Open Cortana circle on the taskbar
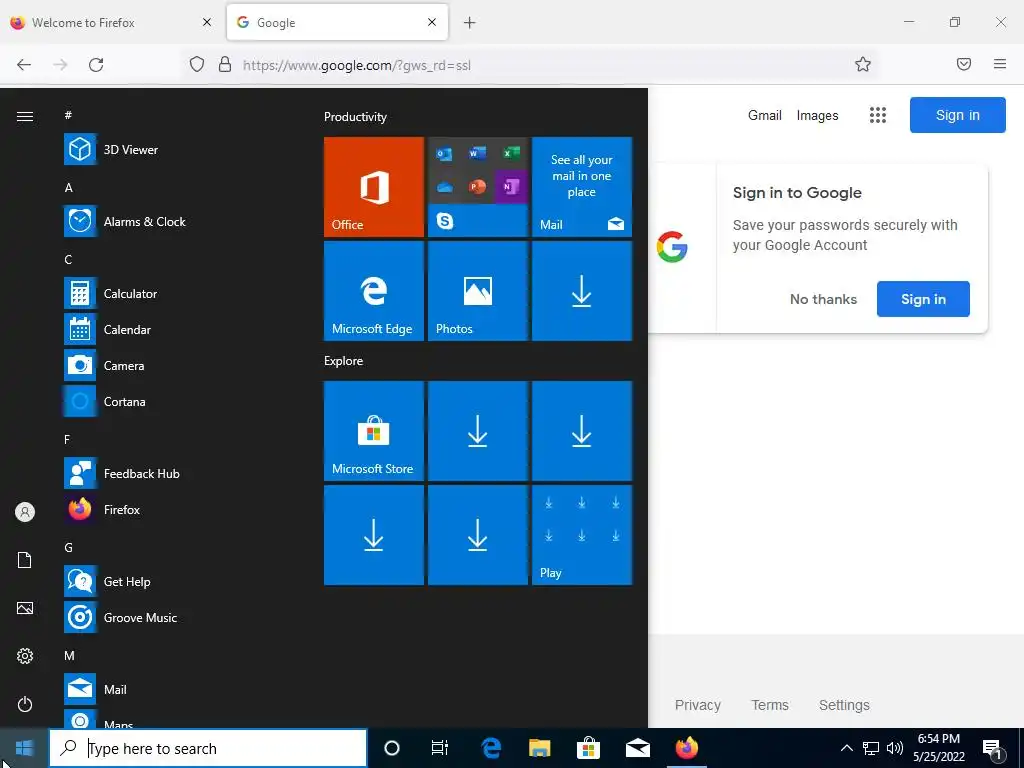1024x768 pixels. click(x=392, y=748)
